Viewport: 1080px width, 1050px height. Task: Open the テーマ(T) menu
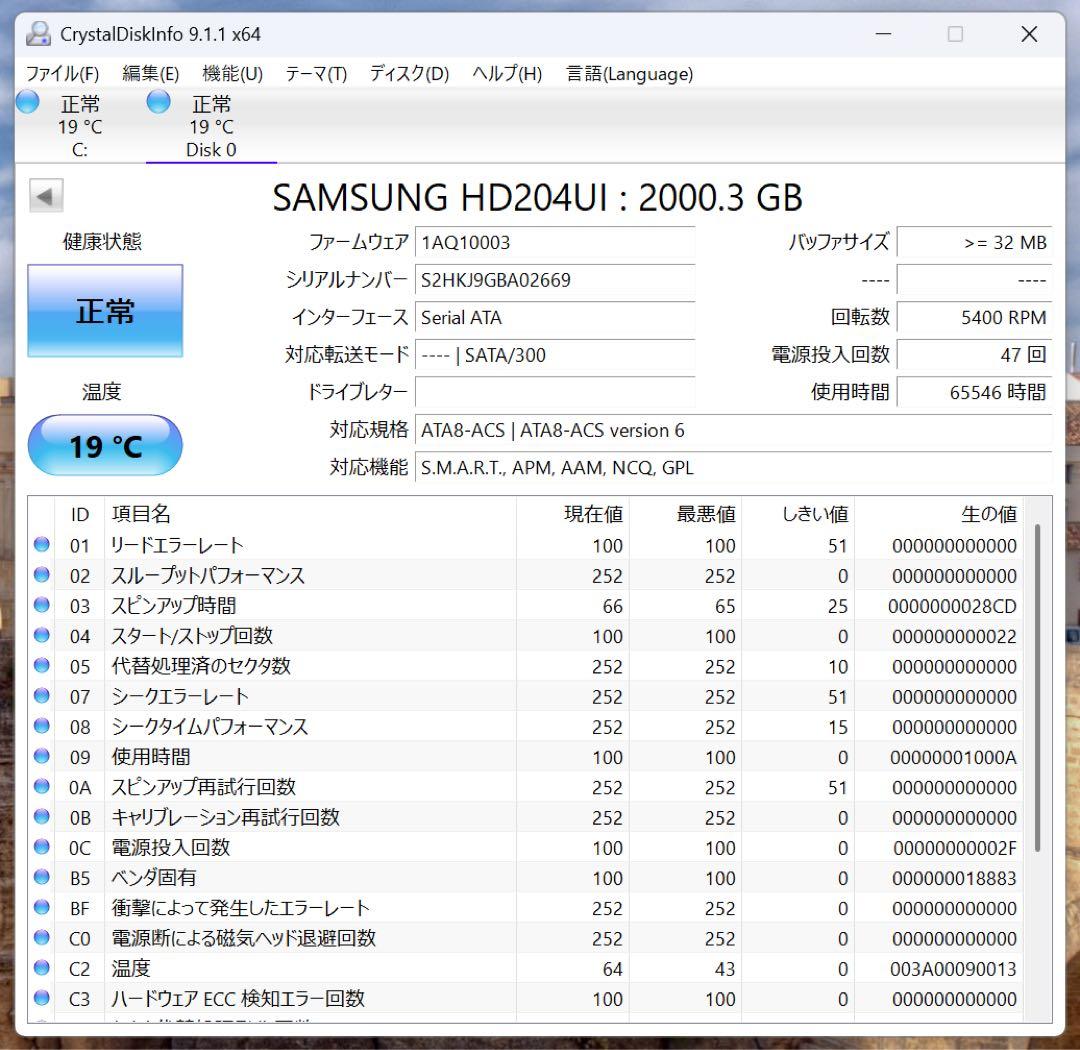point(315,73)
